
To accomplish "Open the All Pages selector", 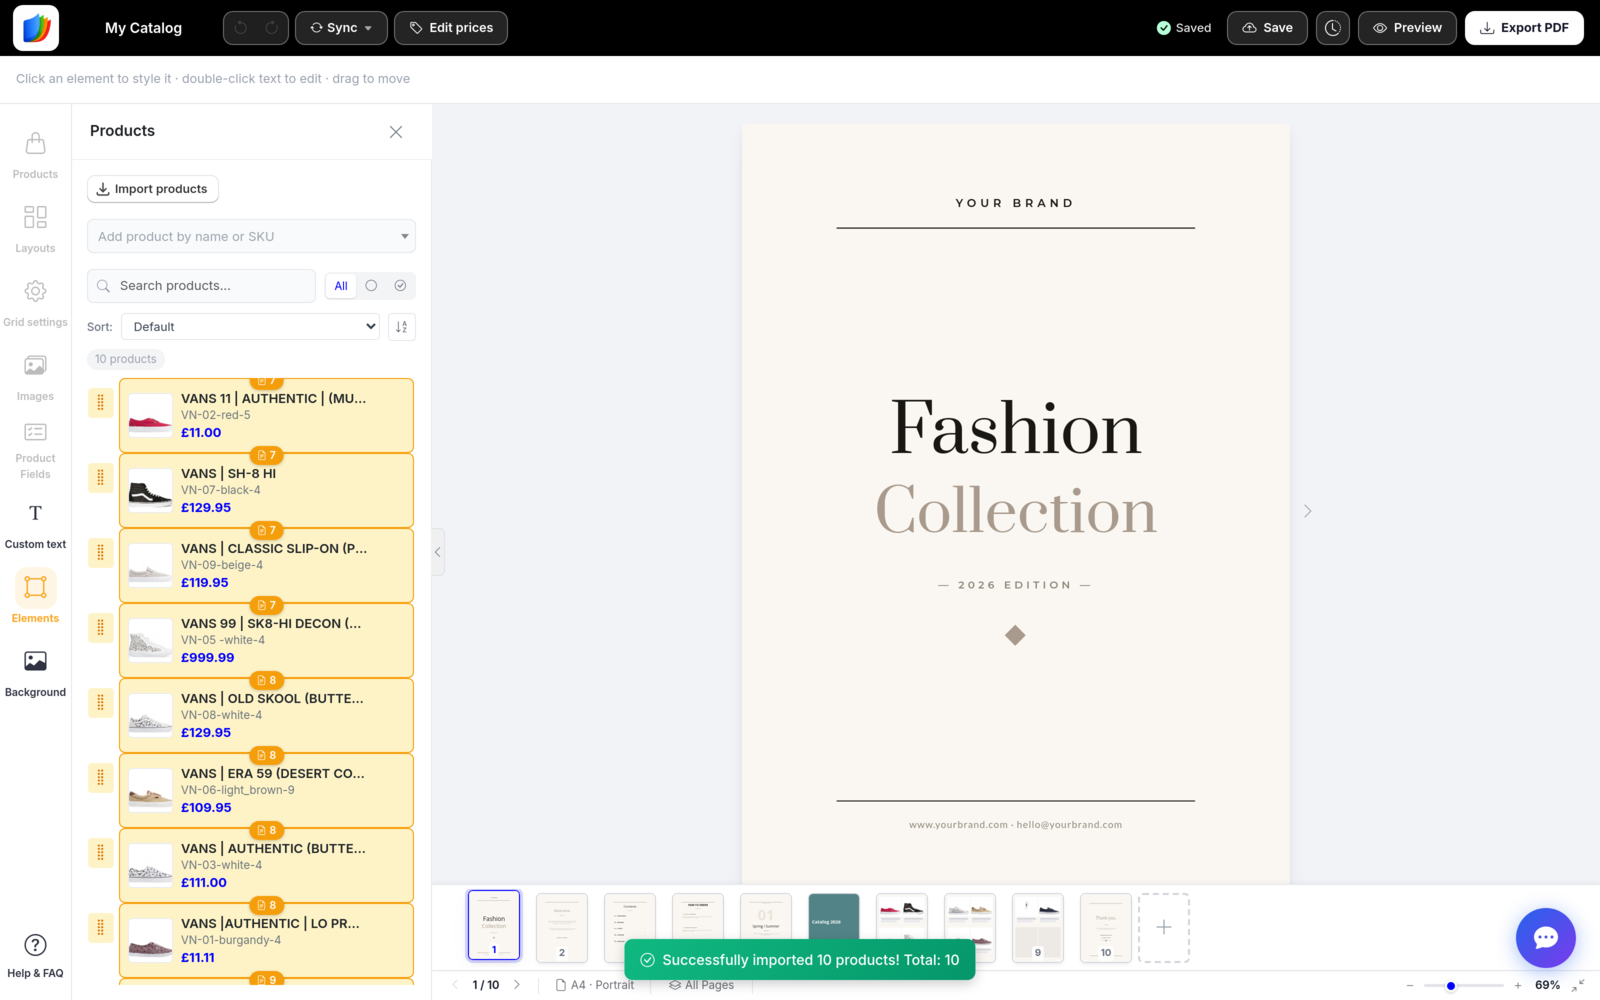I will 702,985.
